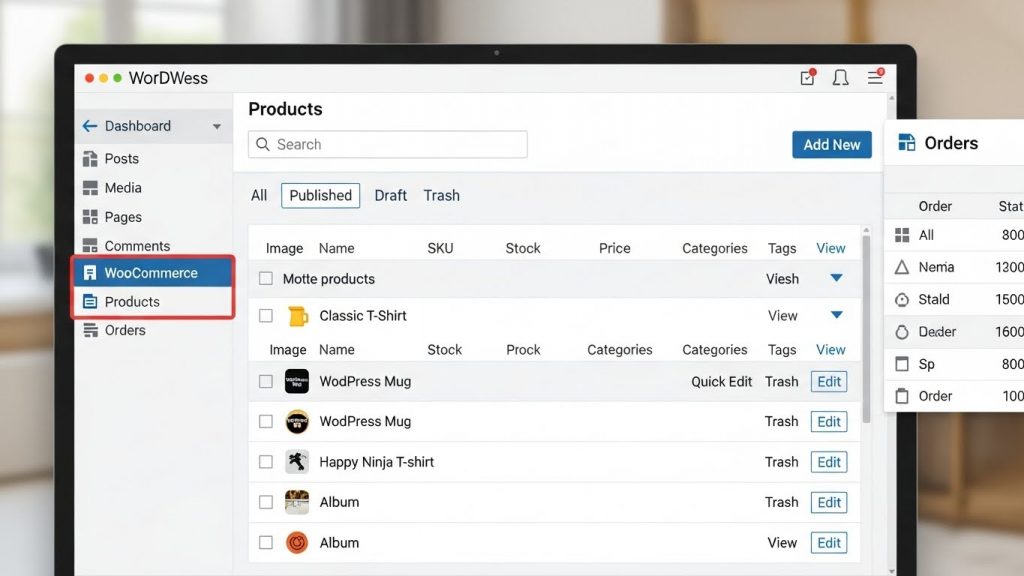Image resolution: width=1024 pixels, height=576 pixels.
Task: Select the Deder icon in Orders panel
Action: click(902, 332)
